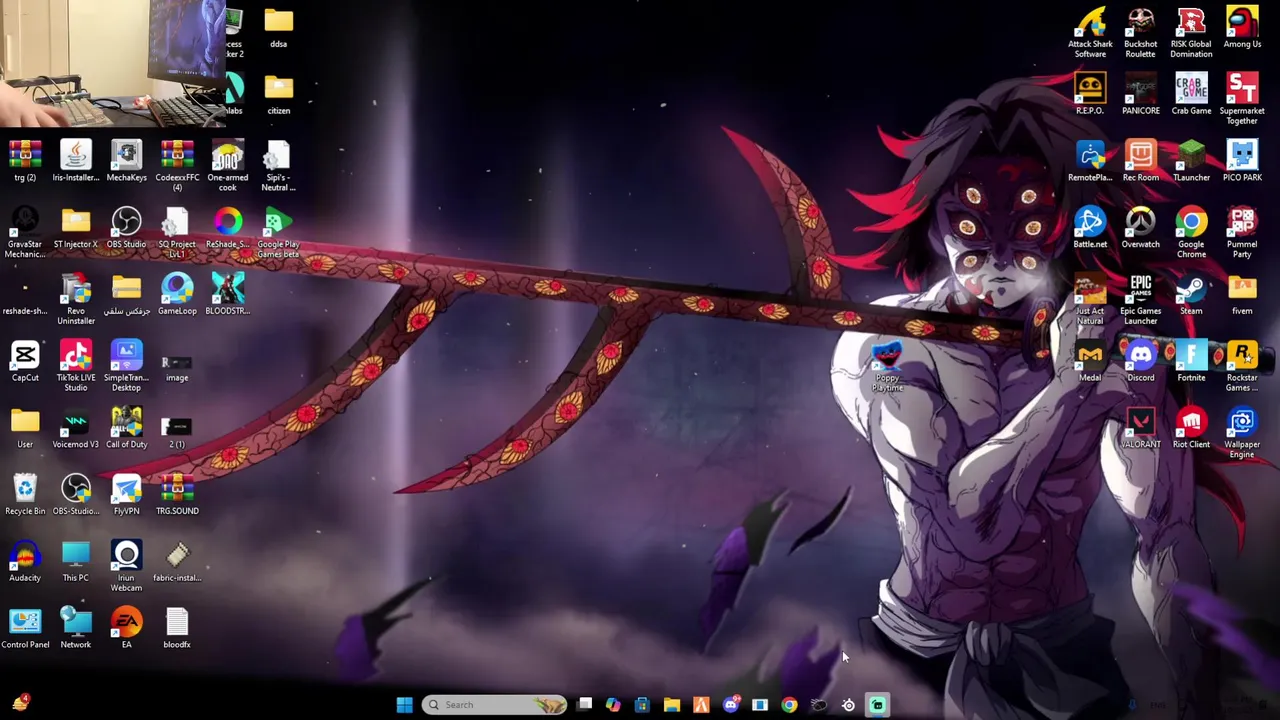Screen dimensions: 1280x720
Task: Select the ST Injector X folder
Action: tap(76, 228)
